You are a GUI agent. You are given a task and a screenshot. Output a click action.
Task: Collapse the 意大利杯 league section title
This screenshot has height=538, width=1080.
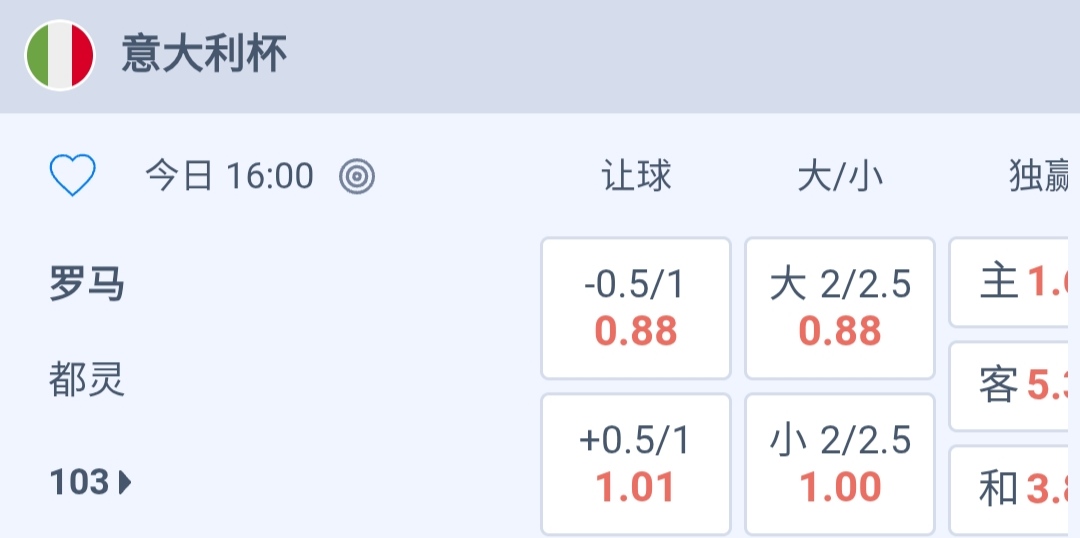coord(204,54)
